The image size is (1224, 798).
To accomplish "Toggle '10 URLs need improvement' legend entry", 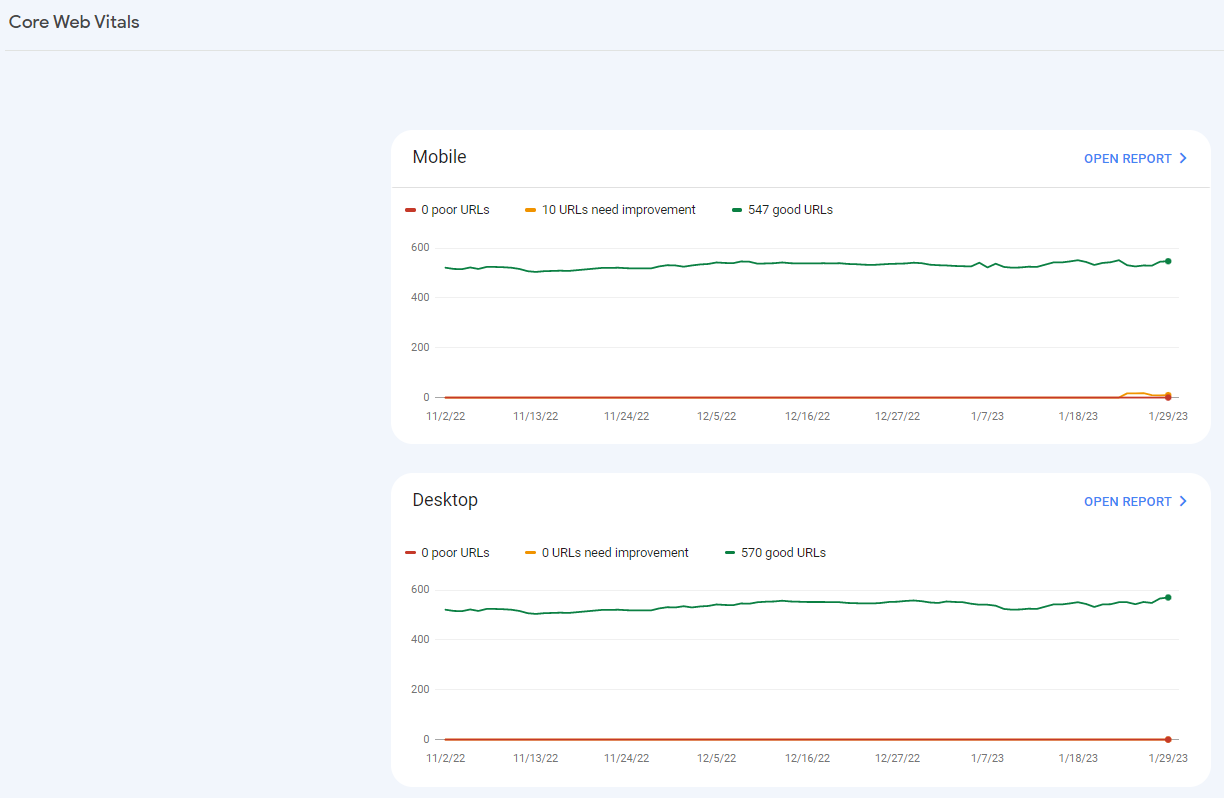I will click(618, 210).
